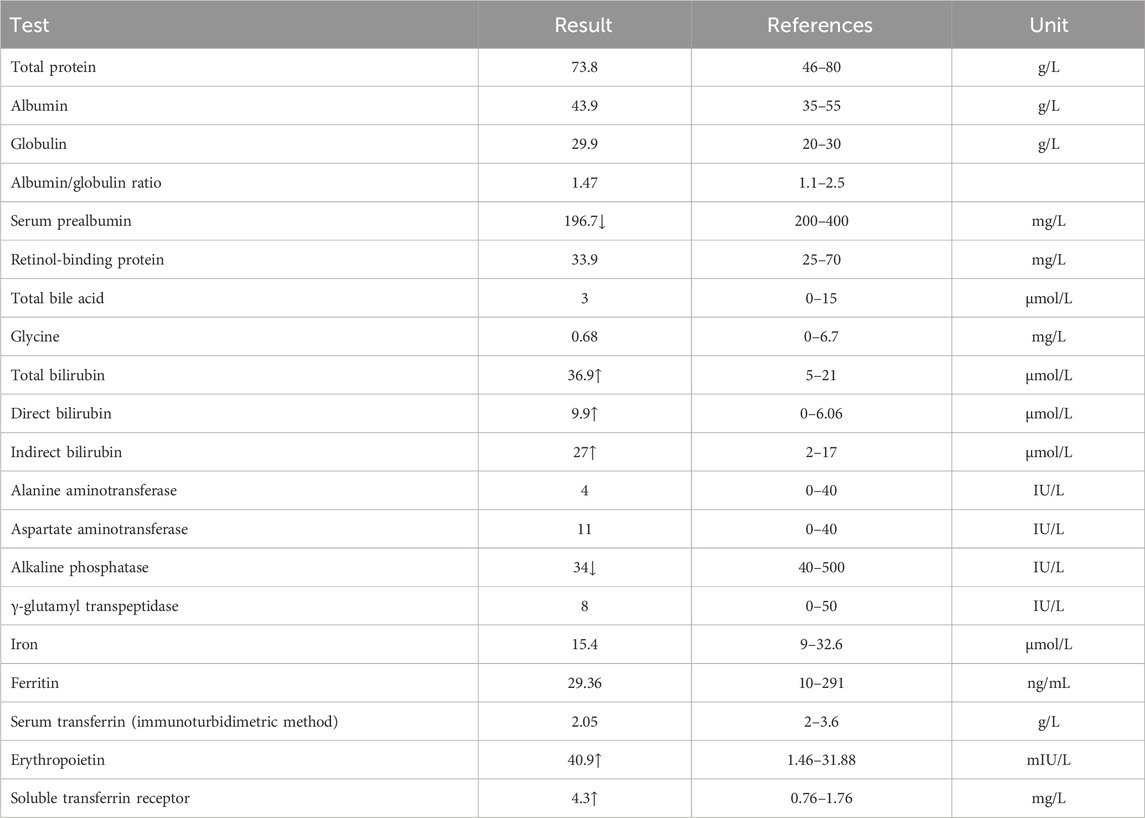Click the Test column header
Image resolution: width=1145 pixels, height=818 pixels.
click(x=29, y=25)
